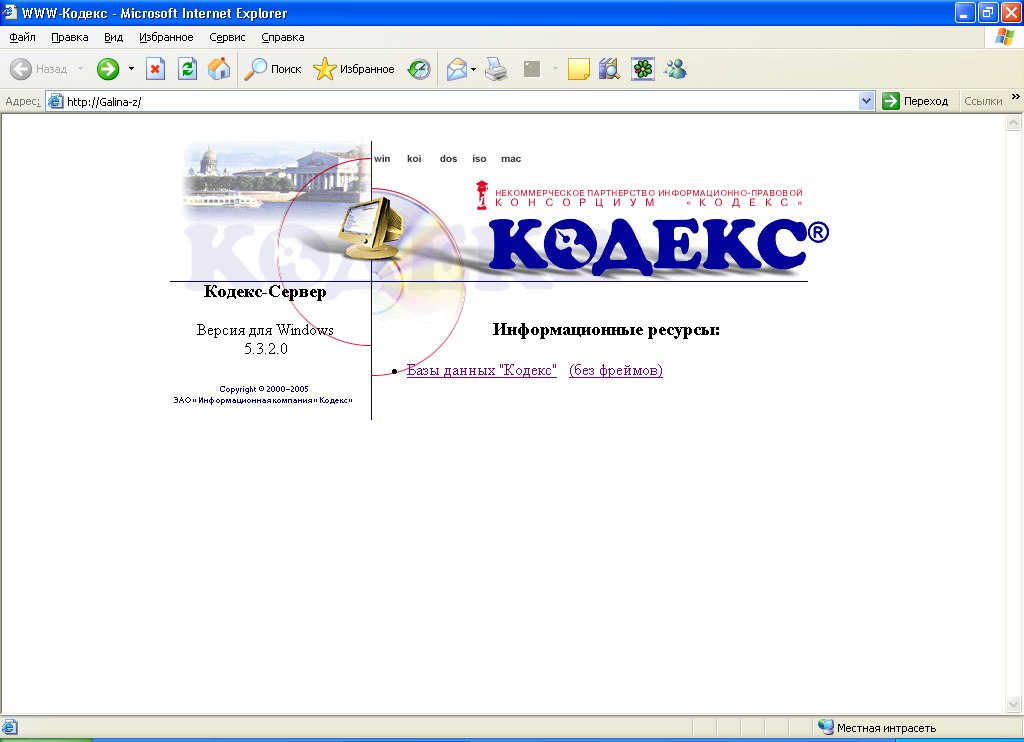Launch ICQ green flower icon
This screenshot has height=742, width=1024.
643,69
